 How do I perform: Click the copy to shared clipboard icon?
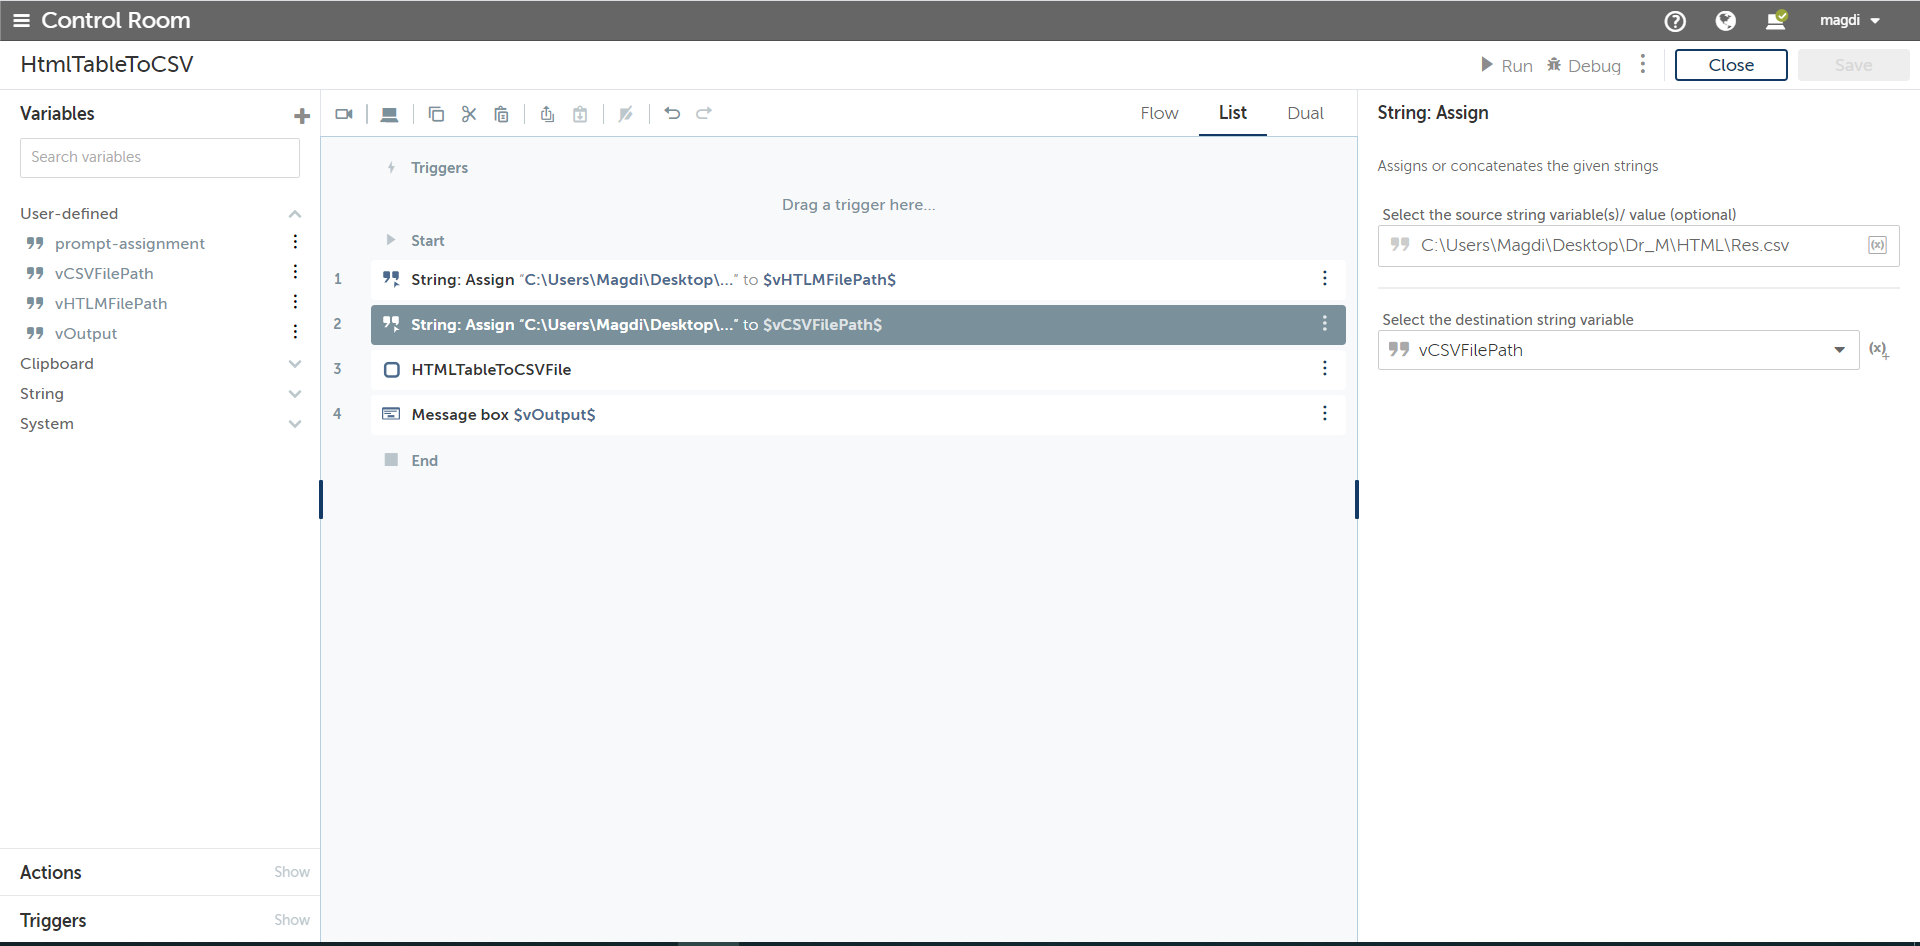(x=547, y=114)
